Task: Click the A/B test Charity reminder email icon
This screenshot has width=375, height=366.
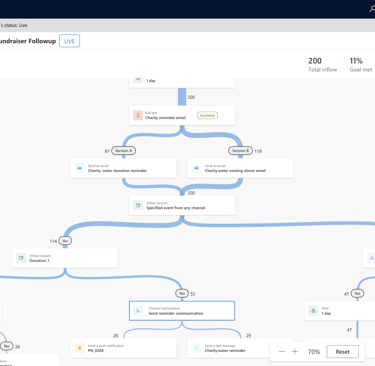Action: [138, 115]
